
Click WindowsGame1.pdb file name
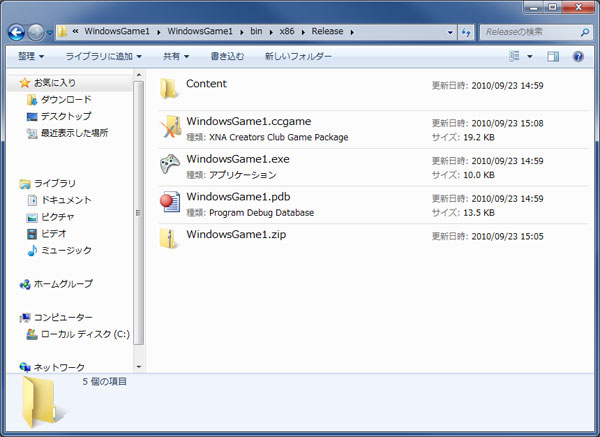(238, 197)
